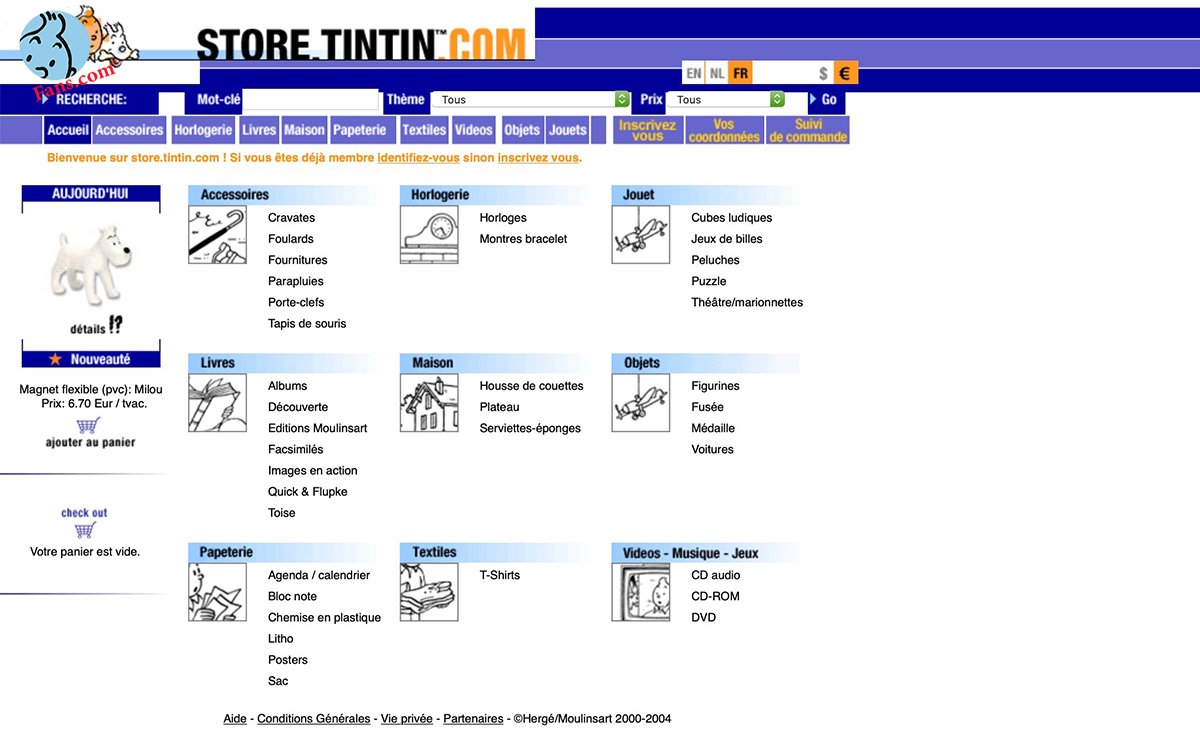Click the STORE.TINTIN.COM banner logo
Viewport: 1200px width, 742px height.
[x=361, y=43]
